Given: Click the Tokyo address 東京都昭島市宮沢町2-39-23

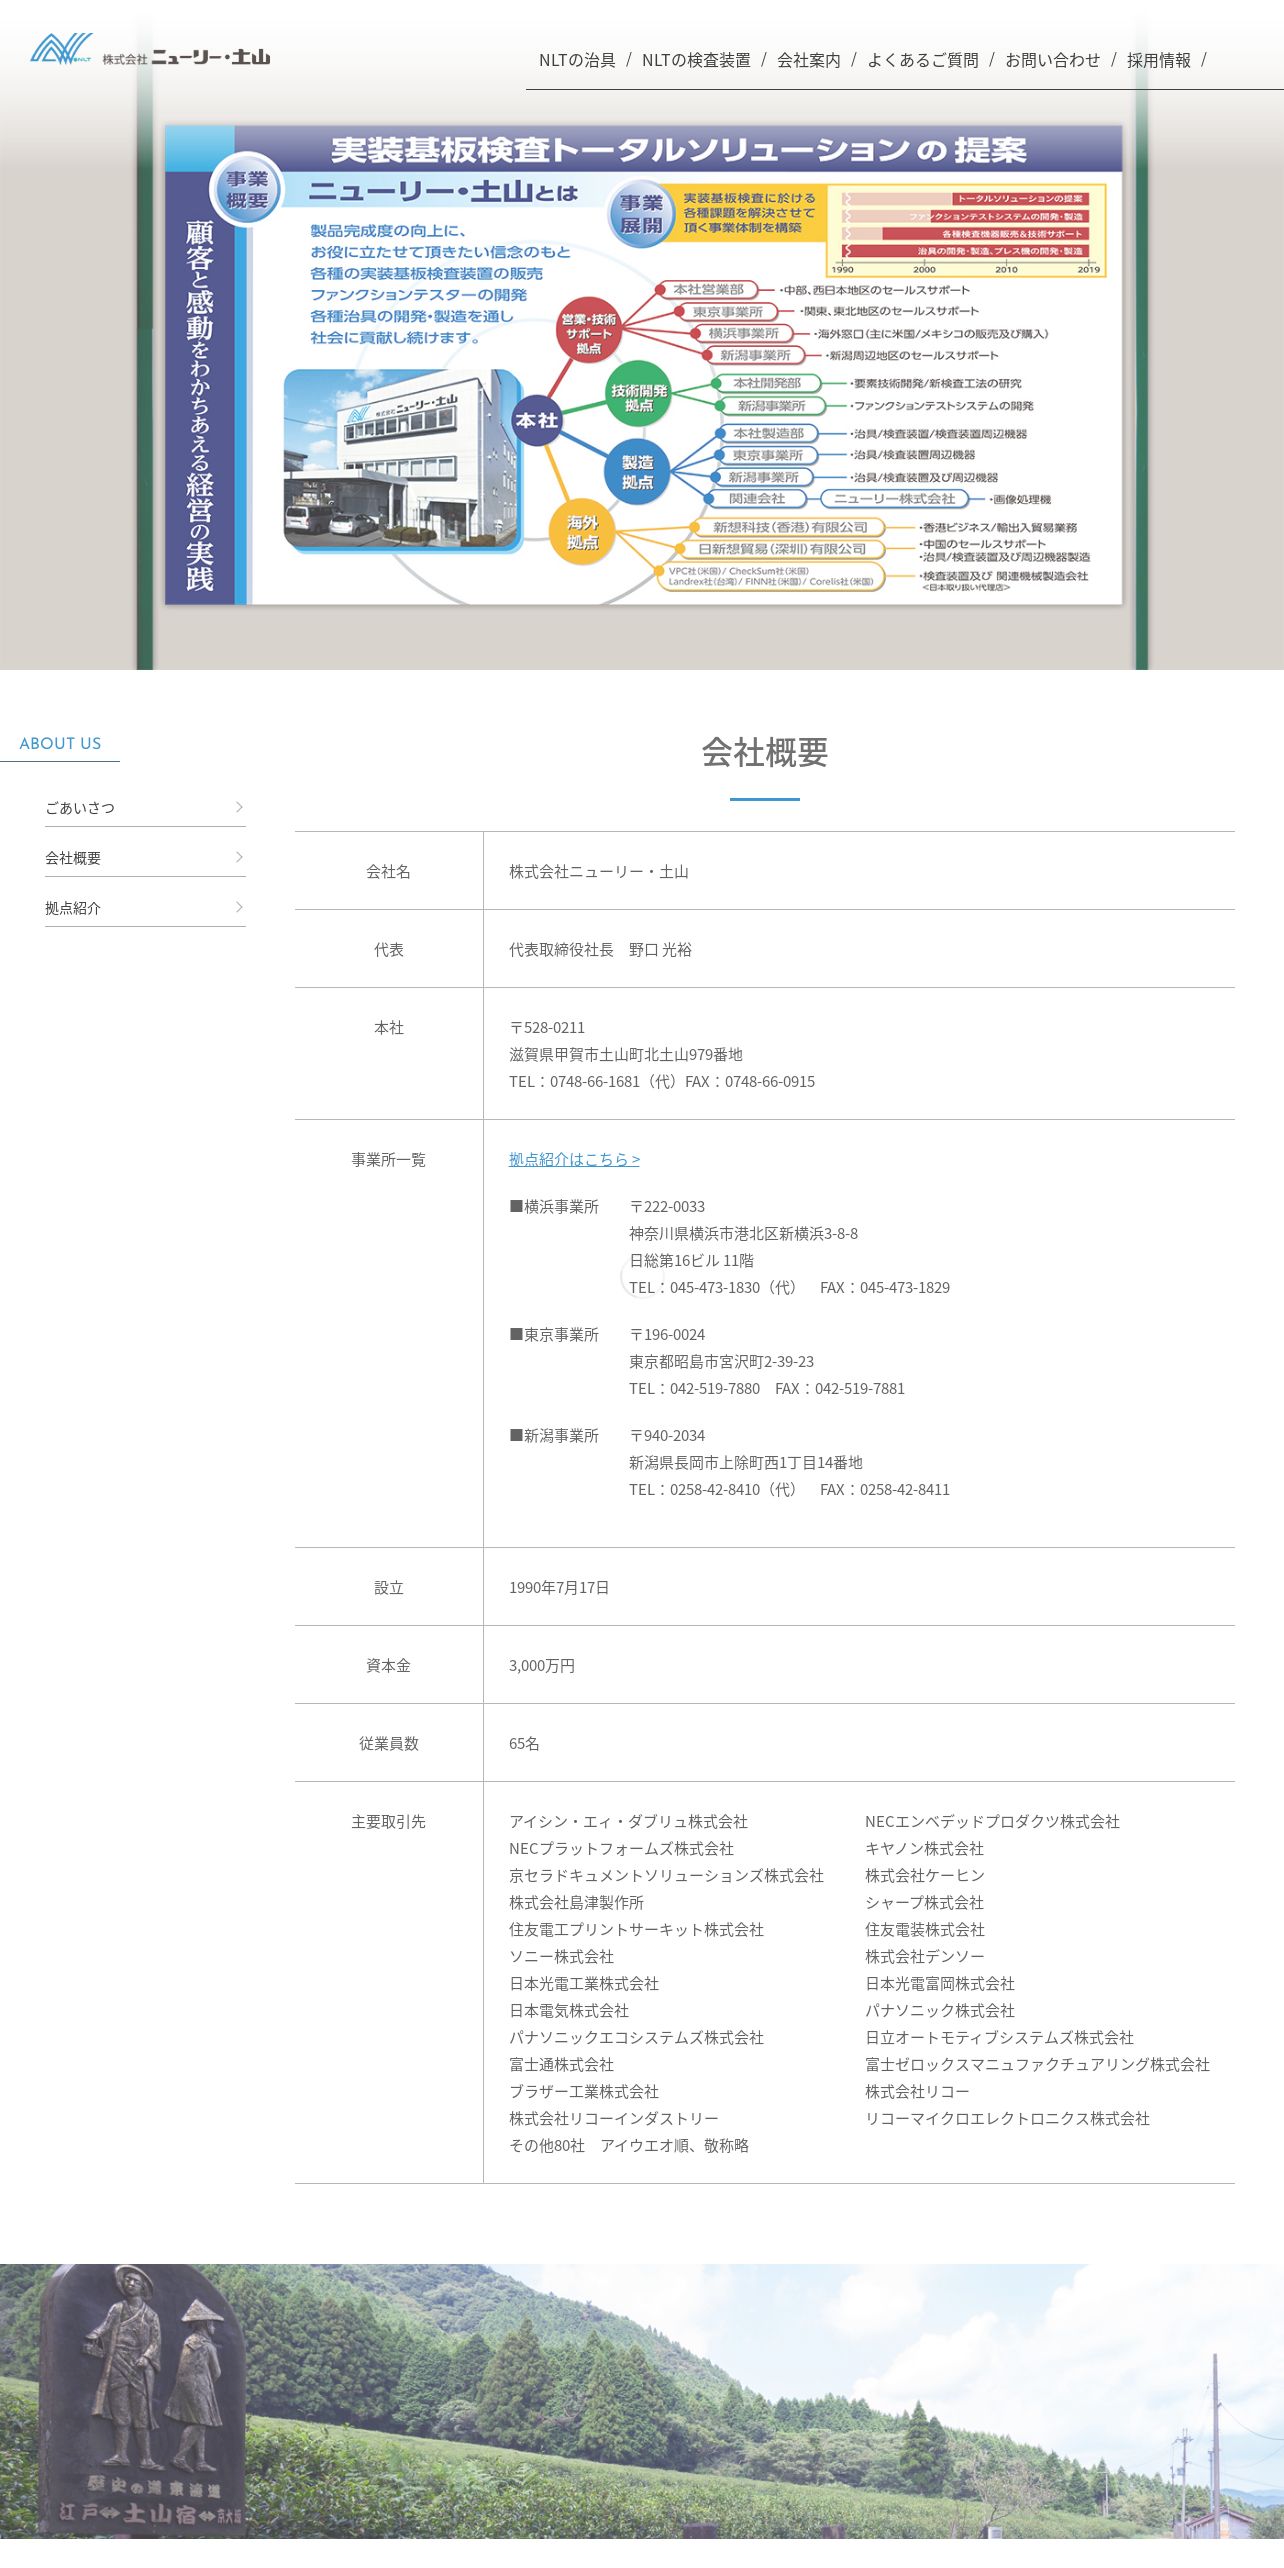Looking at the screenshot, I should (x=721, y=1361).
